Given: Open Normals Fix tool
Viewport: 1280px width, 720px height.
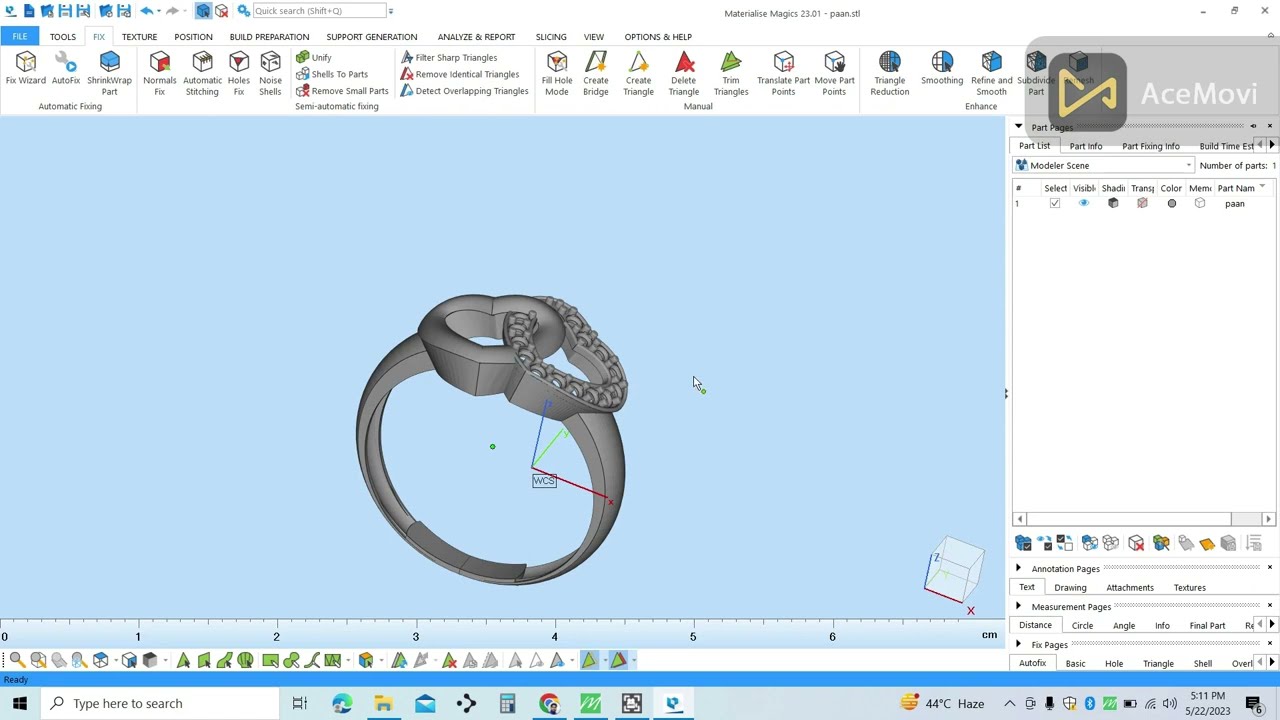Looking at the screenshot, I should tap(159, 74).
